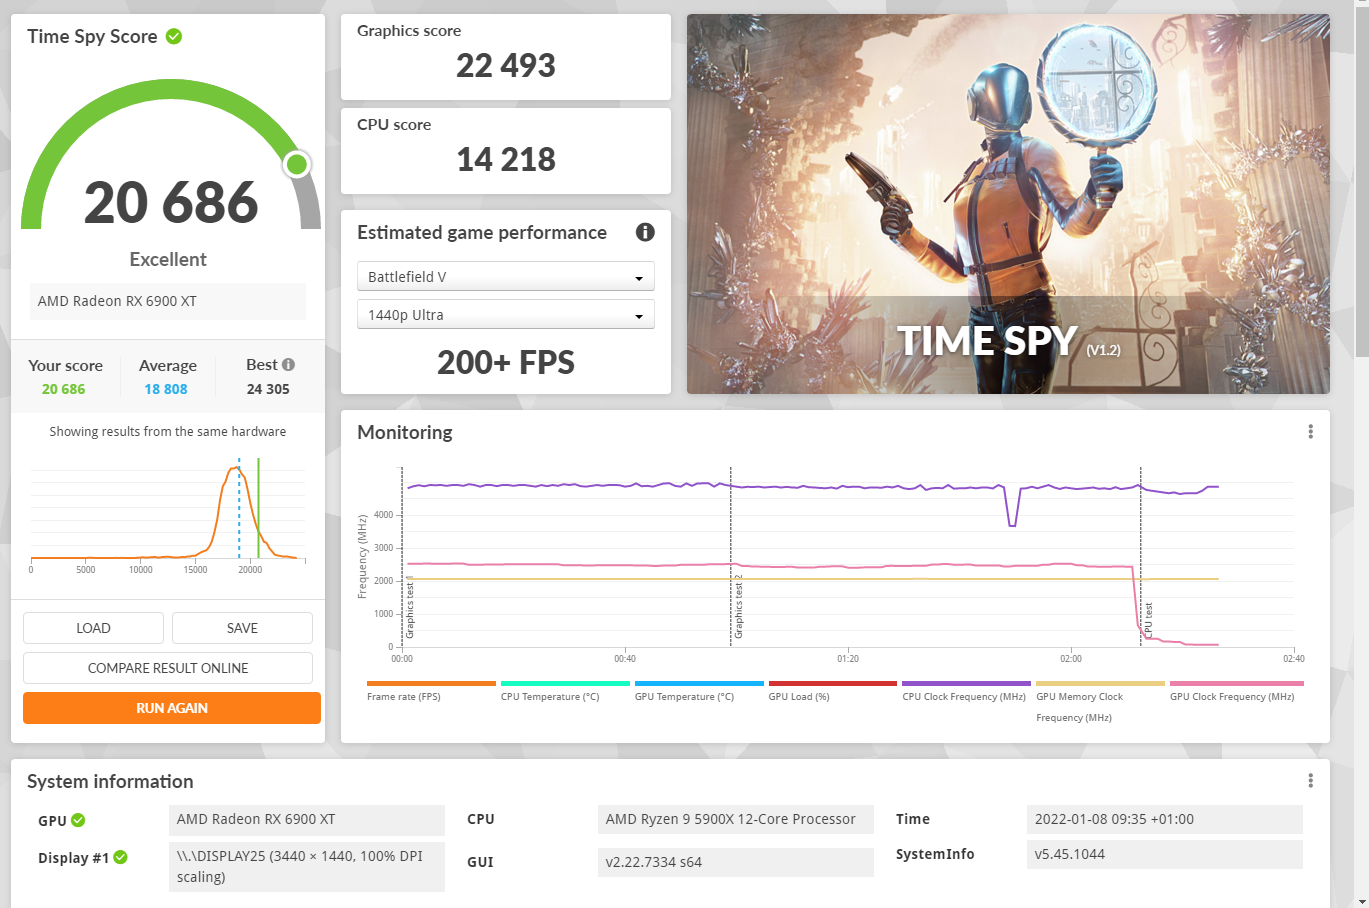The width and height of the screenshot is (1369, 908).
Task: Click the GUI version v2.22.7334 s64
Action: pos(736,862)
